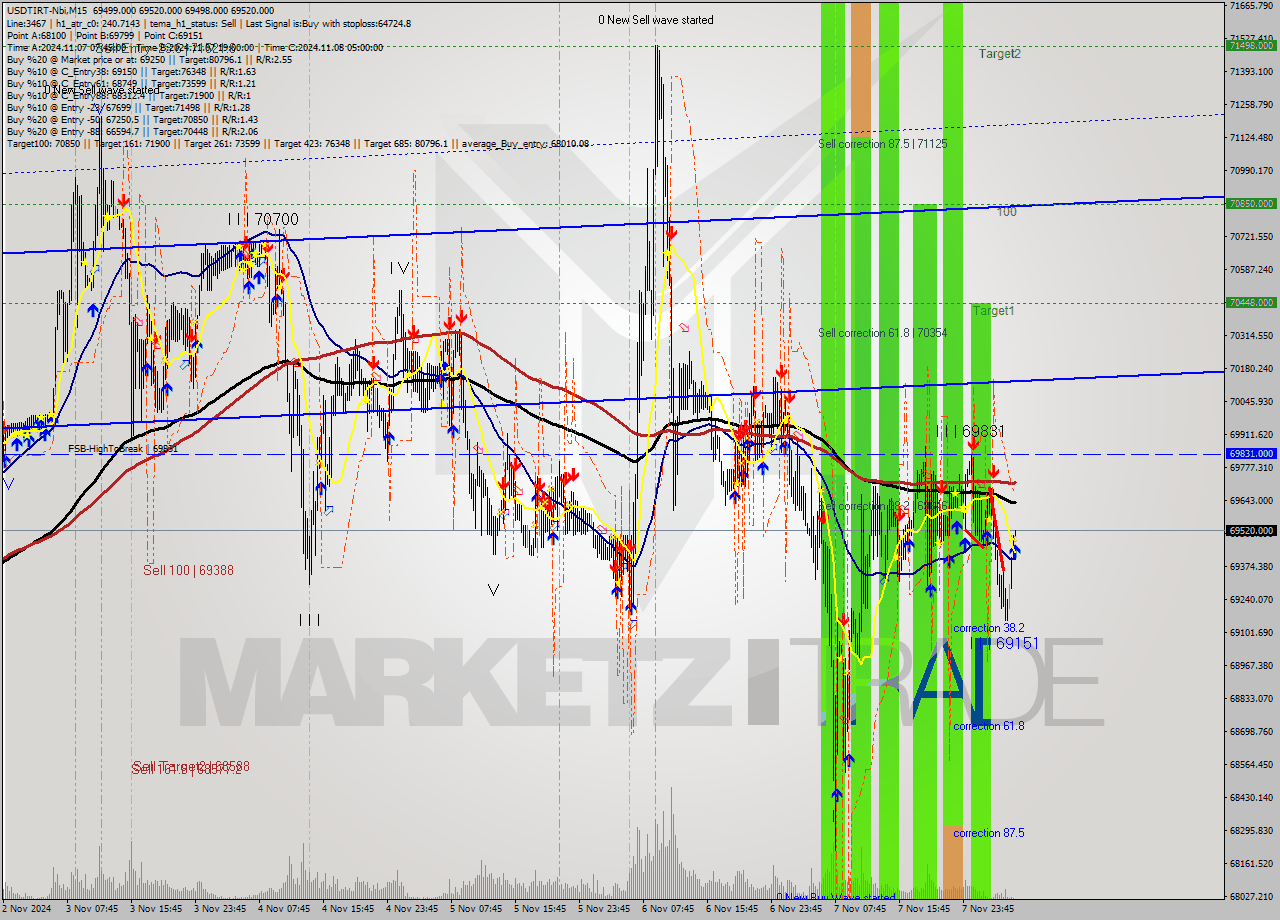Click 'Sell correction 61.8 | 70354' label
Image resolution: width=1280 pixels, height=920 pixels.
[882, 333]
